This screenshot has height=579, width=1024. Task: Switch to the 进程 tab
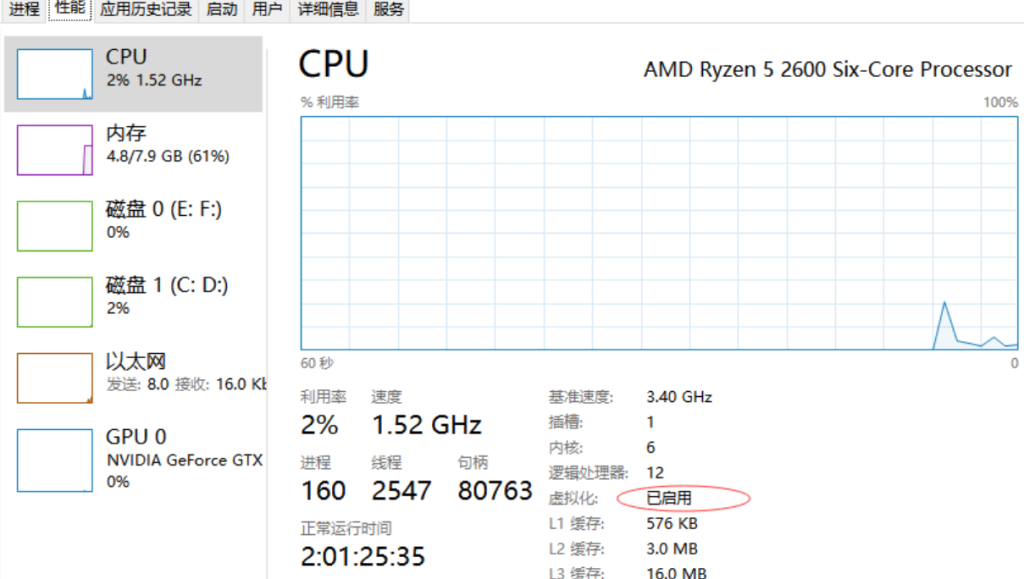(24, 10)
